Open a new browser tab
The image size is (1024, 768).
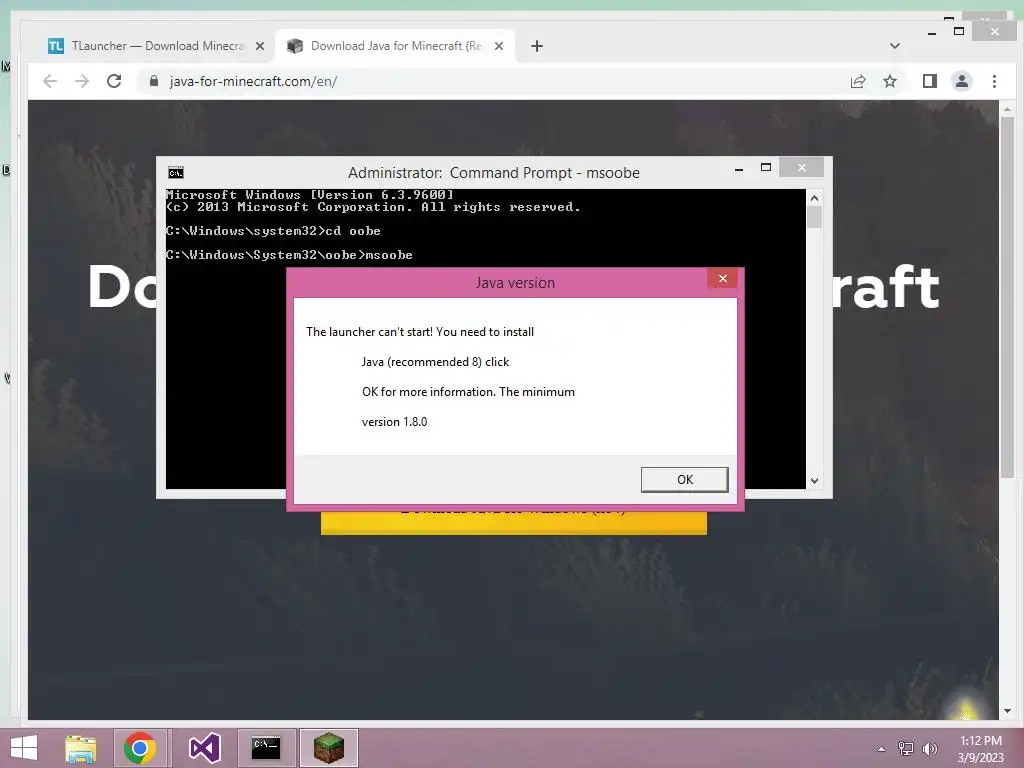click(x=537, y=46)
